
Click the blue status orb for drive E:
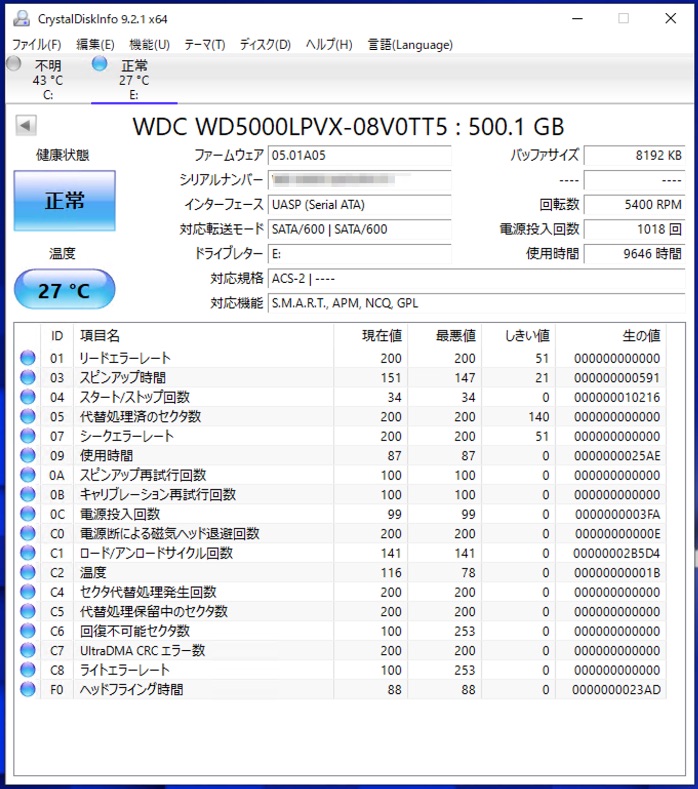[x=100, y=63]
